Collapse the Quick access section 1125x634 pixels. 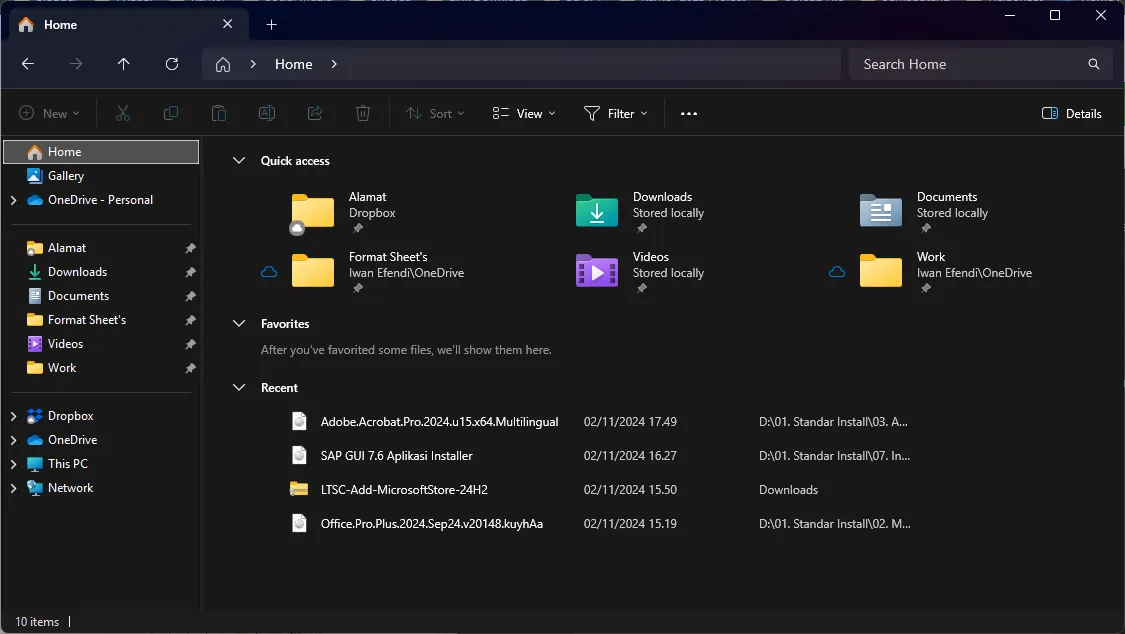(239, 161)
